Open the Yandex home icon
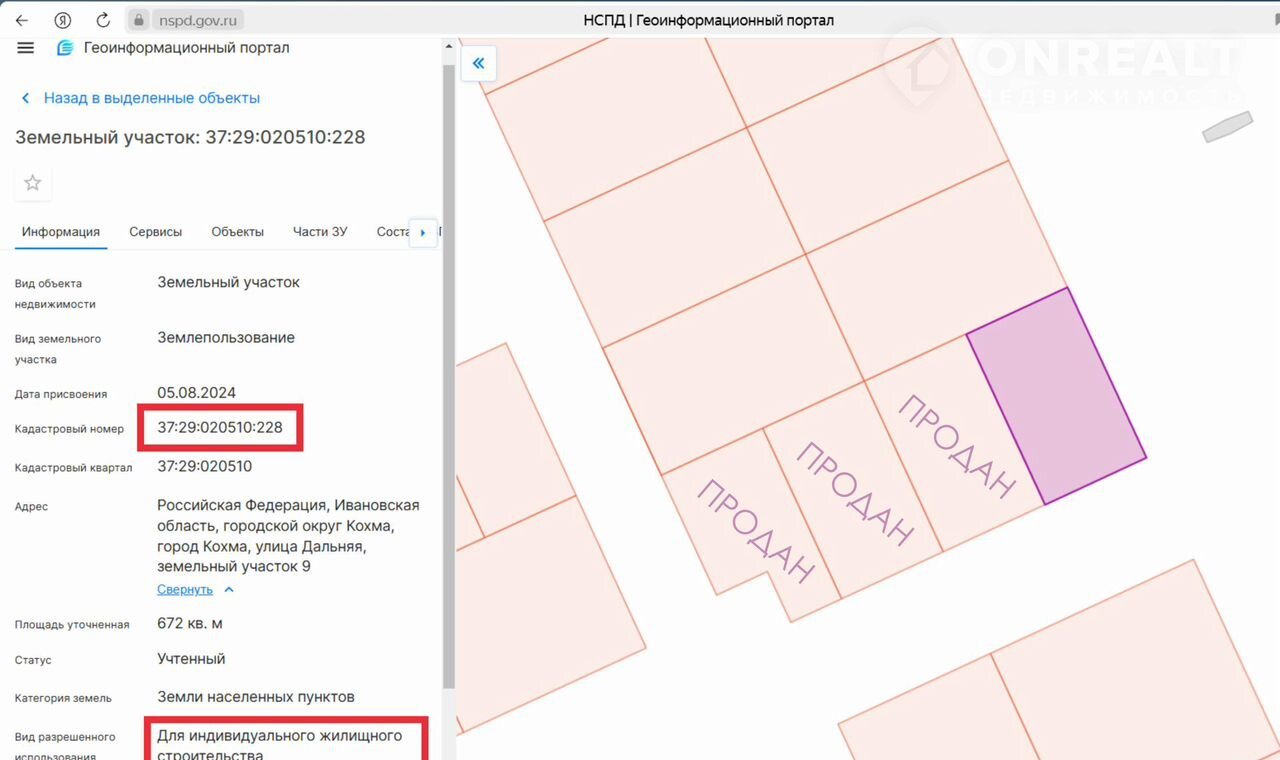The width and height of the screenshot is (1280, 760). [63, 20]
